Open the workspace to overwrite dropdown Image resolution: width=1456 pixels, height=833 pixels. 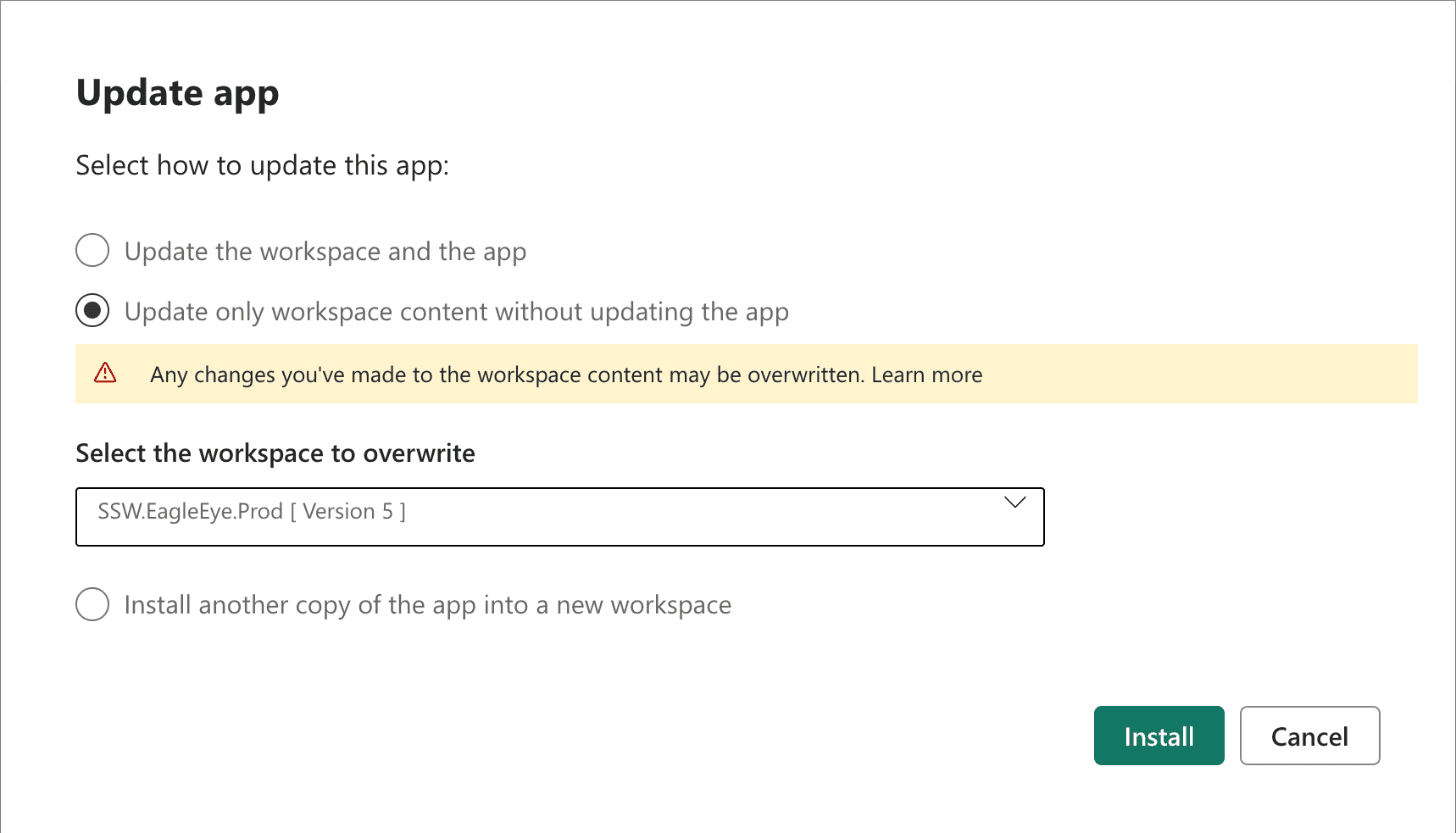point(560,517)
